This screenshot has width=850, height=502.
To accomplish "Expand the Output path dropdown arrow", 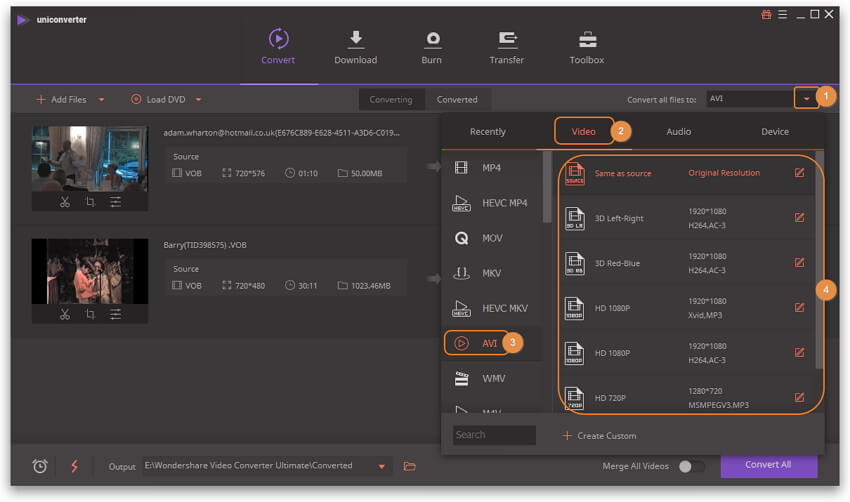I will tap(382, 466).
